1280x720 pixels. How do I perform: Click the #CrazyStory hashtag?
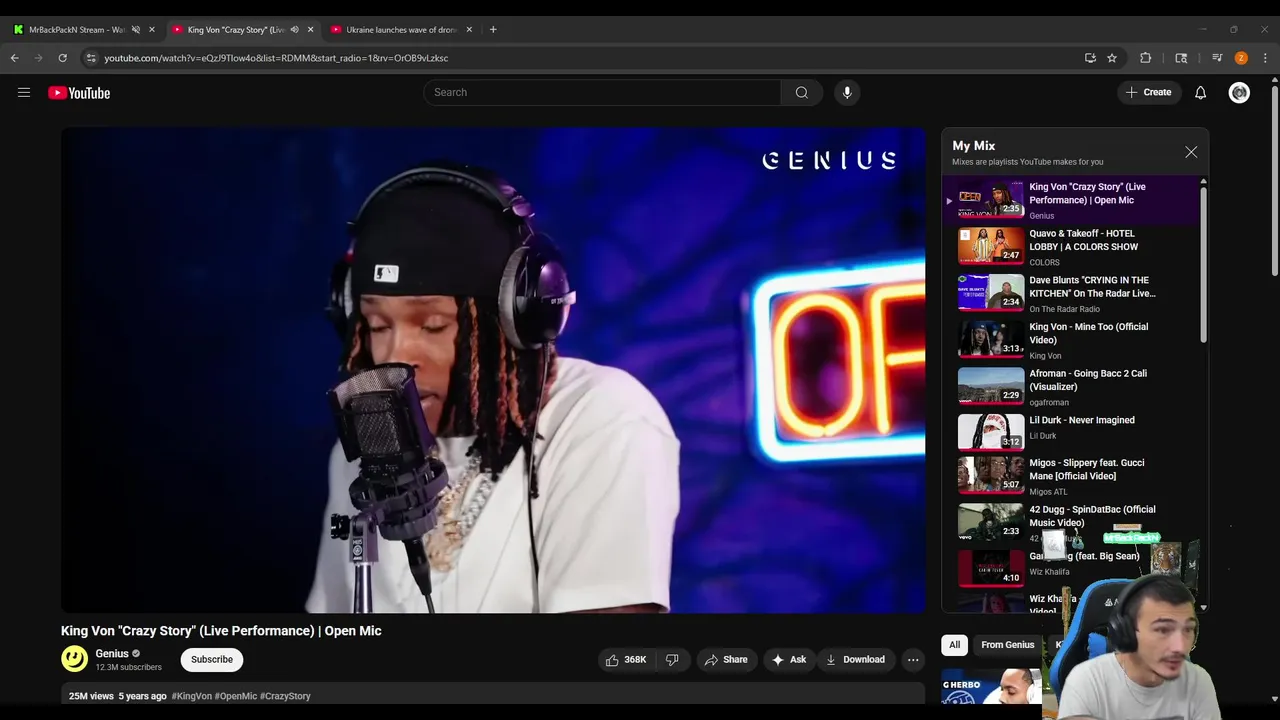(x=285, y=696)
